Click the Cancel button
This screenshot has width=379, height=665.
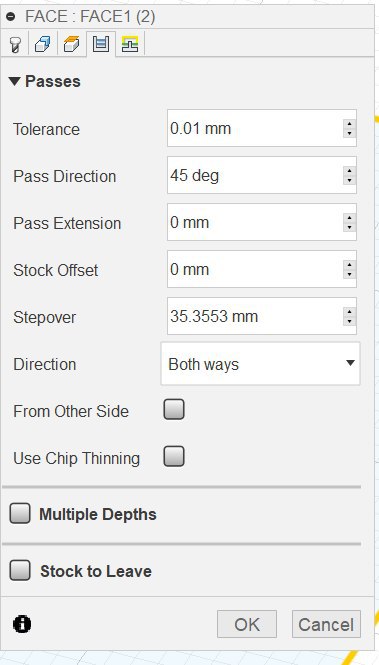tap(326, 624)
